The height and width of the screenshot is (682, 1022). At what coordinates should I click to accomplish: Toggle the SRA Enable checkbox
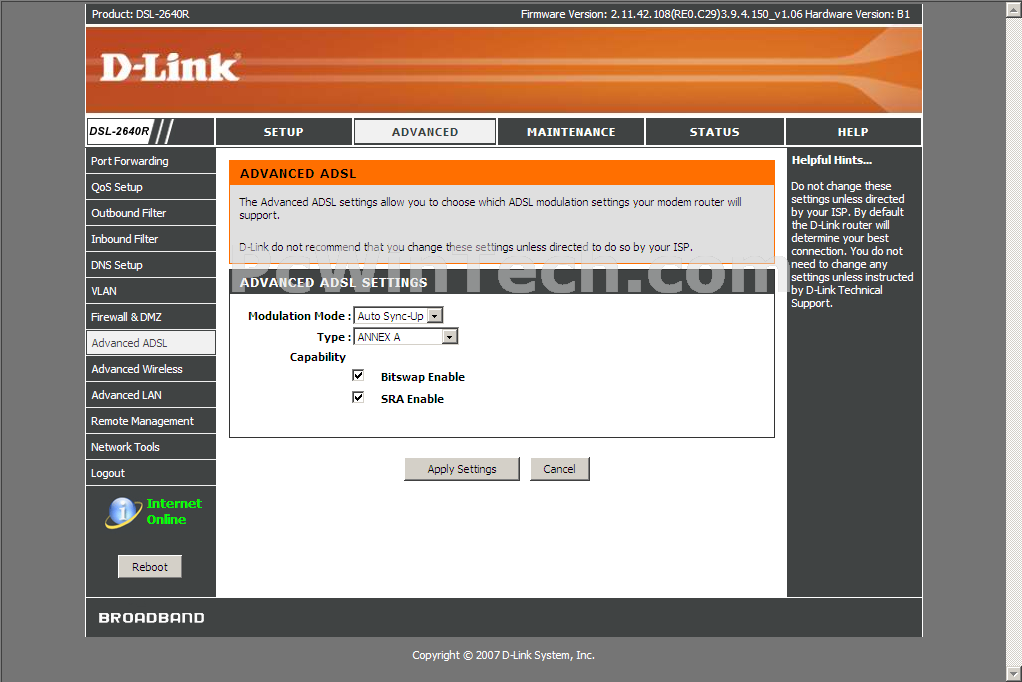tap(358, 397)
